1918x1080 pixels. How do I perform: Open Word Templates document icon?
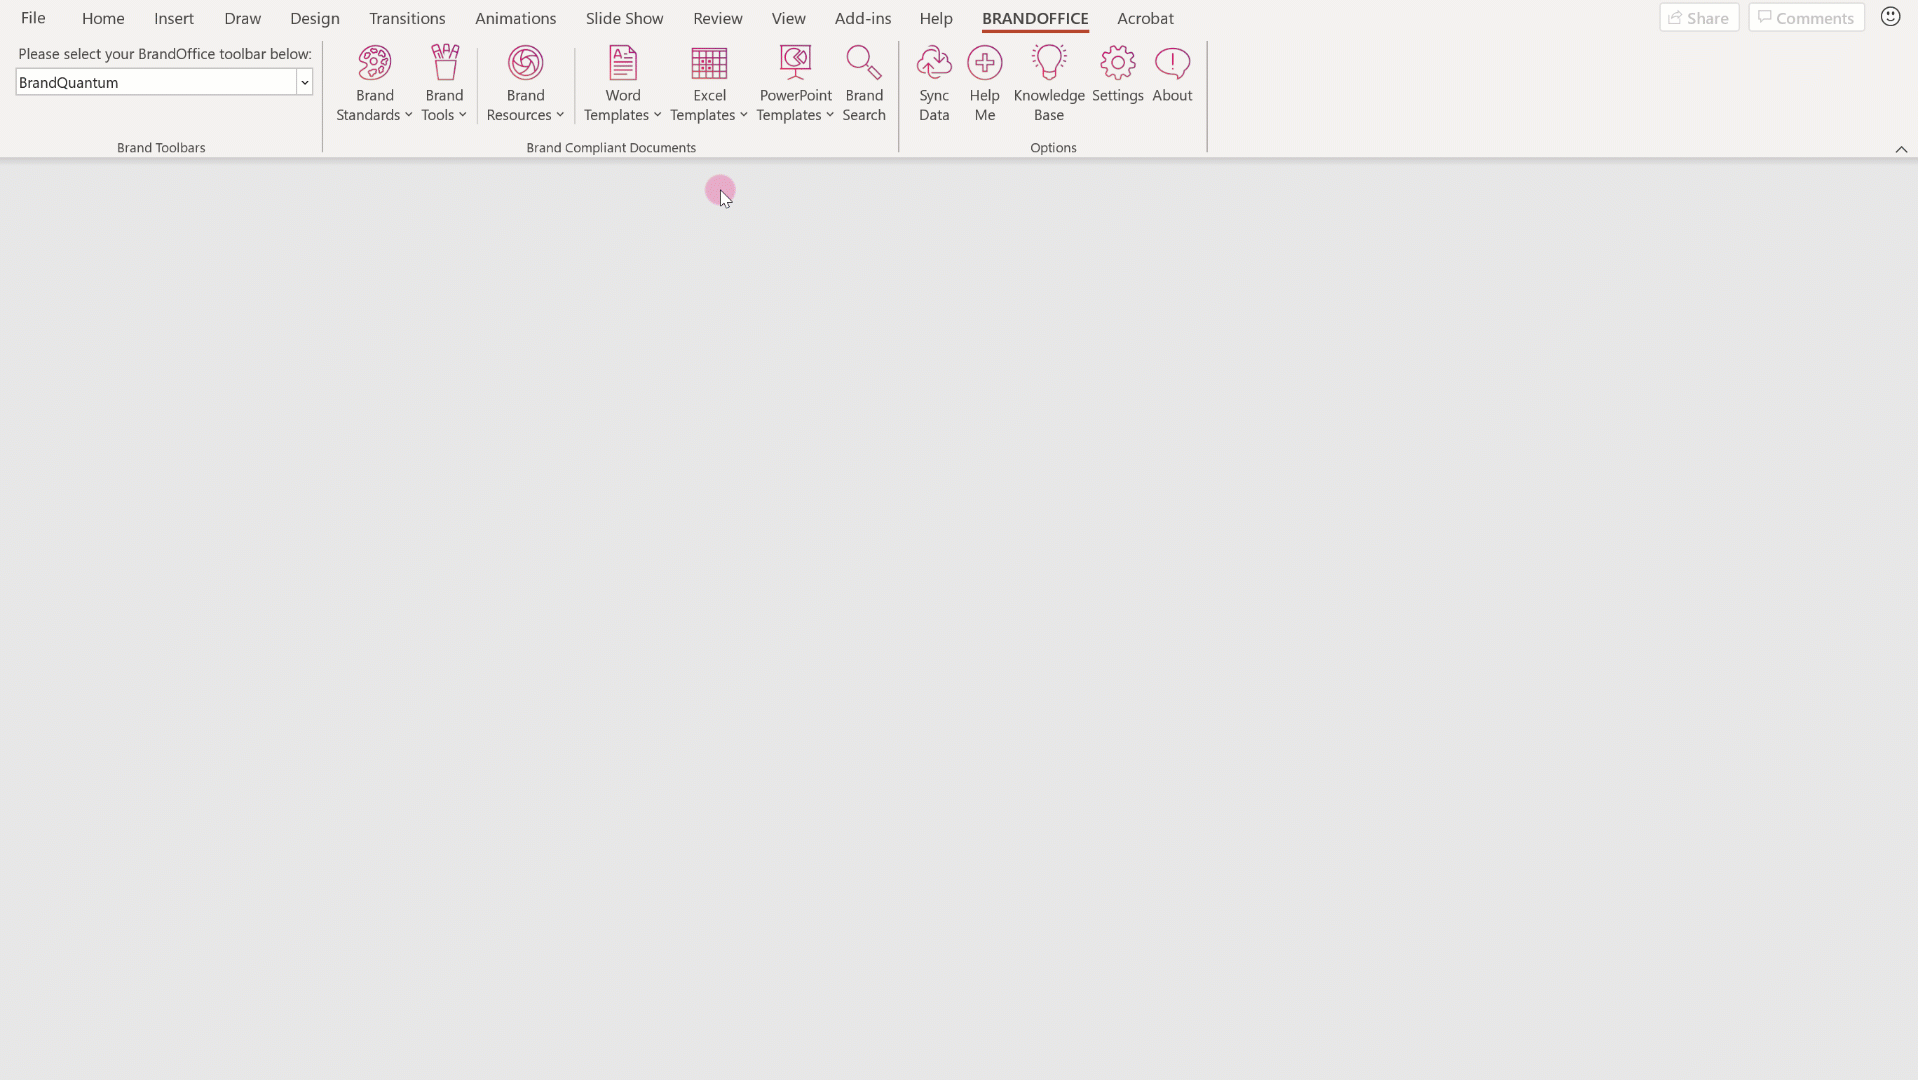(x=623, y=63)
